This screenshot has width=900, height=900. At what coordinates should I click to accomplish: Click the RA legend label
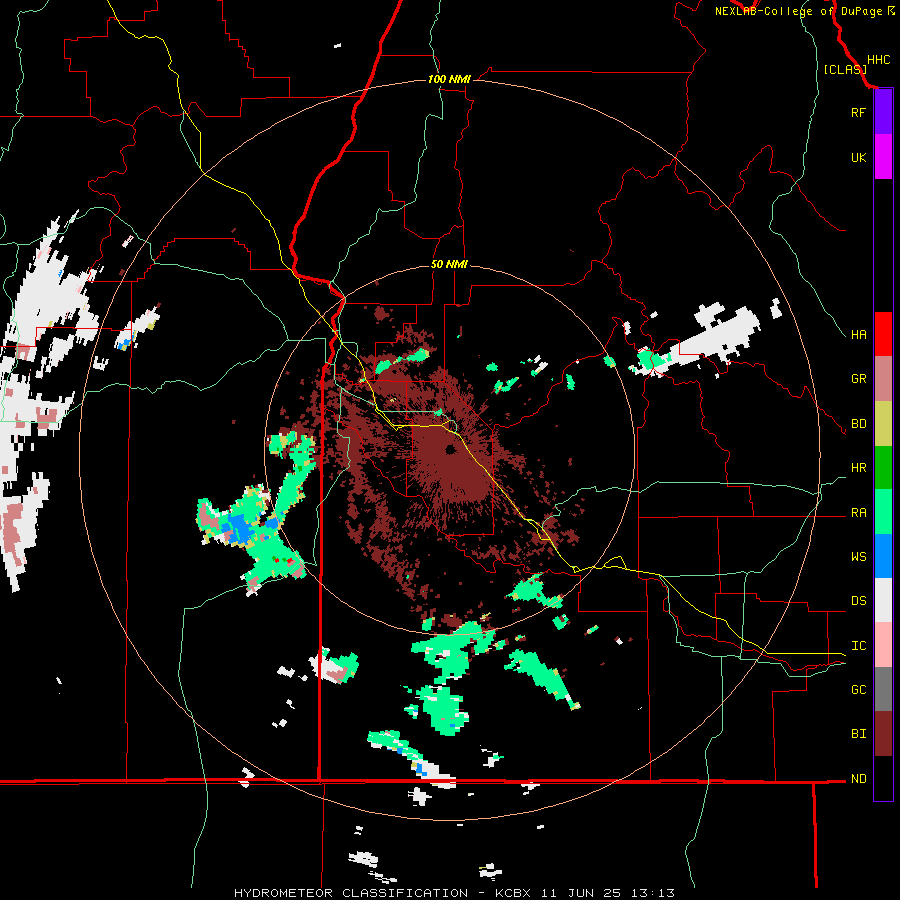pyautogui.click(x=858, y=513)
